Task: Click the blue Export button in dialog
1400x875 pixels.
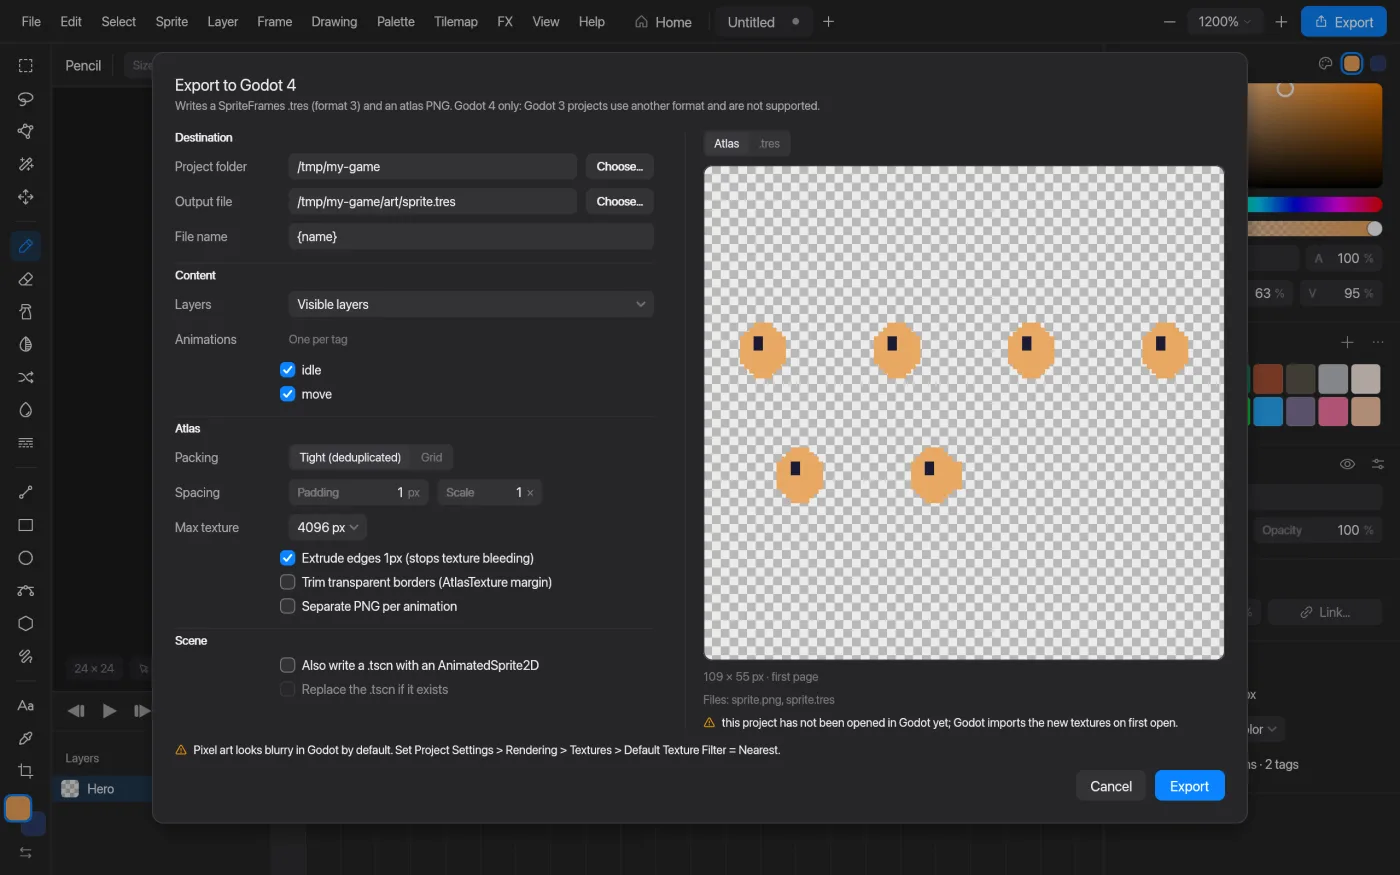Action: tap(1190, 786)
